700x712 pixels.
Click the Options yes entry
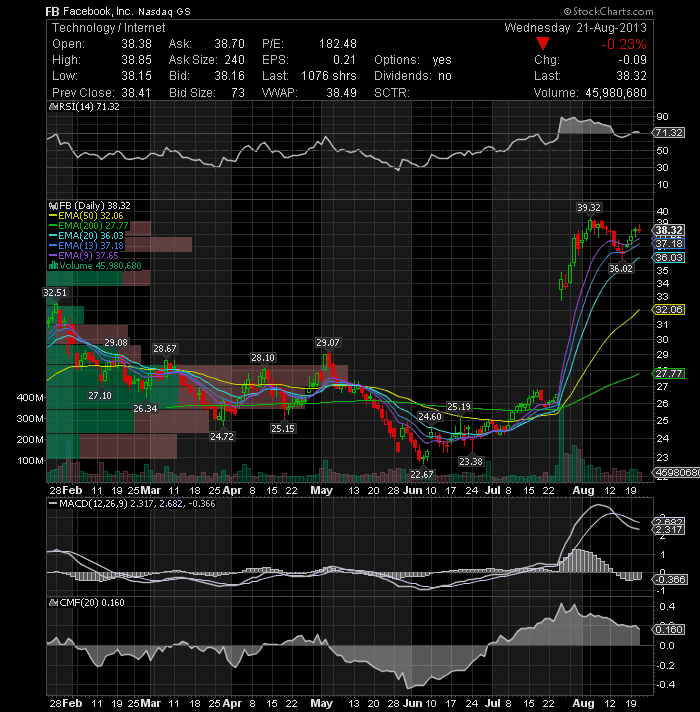click(413, 60)
